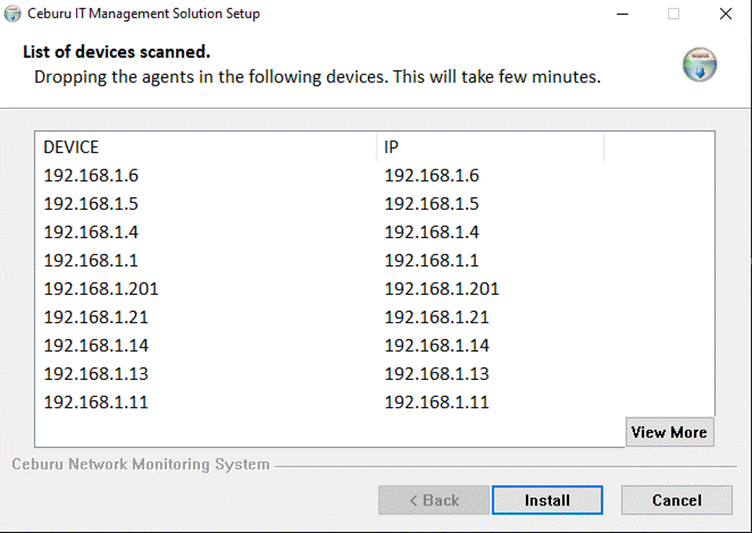Image resolution: width=752 pixels, height=533 pixels.
Task: Cancel the setup wizard
Action: 677,500
